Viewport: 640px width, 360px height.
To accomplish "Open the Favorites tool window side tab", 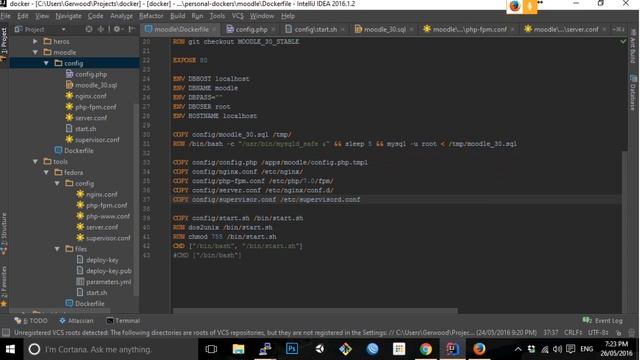I will coord(4,286).
